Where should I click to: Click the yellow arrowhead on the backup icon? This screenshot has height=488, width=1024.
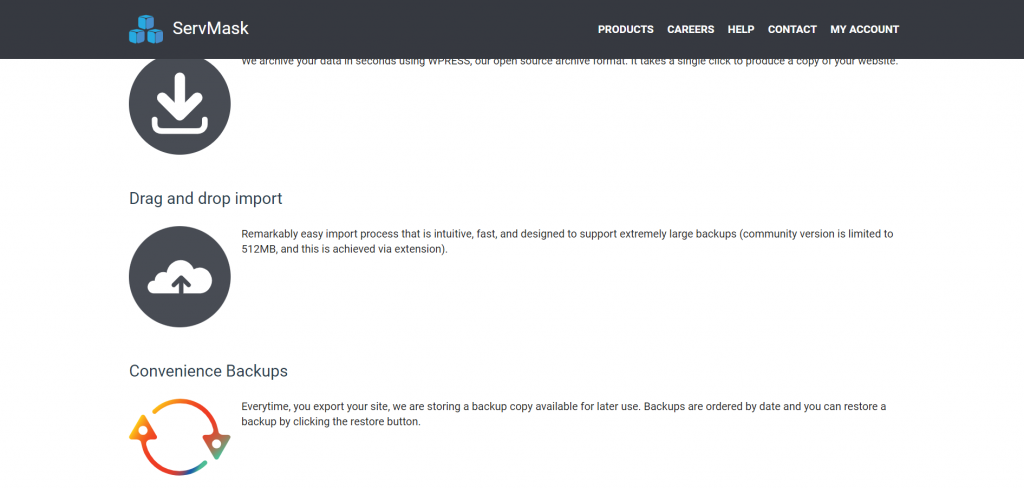pyautogui.click(x=142, y=429)
